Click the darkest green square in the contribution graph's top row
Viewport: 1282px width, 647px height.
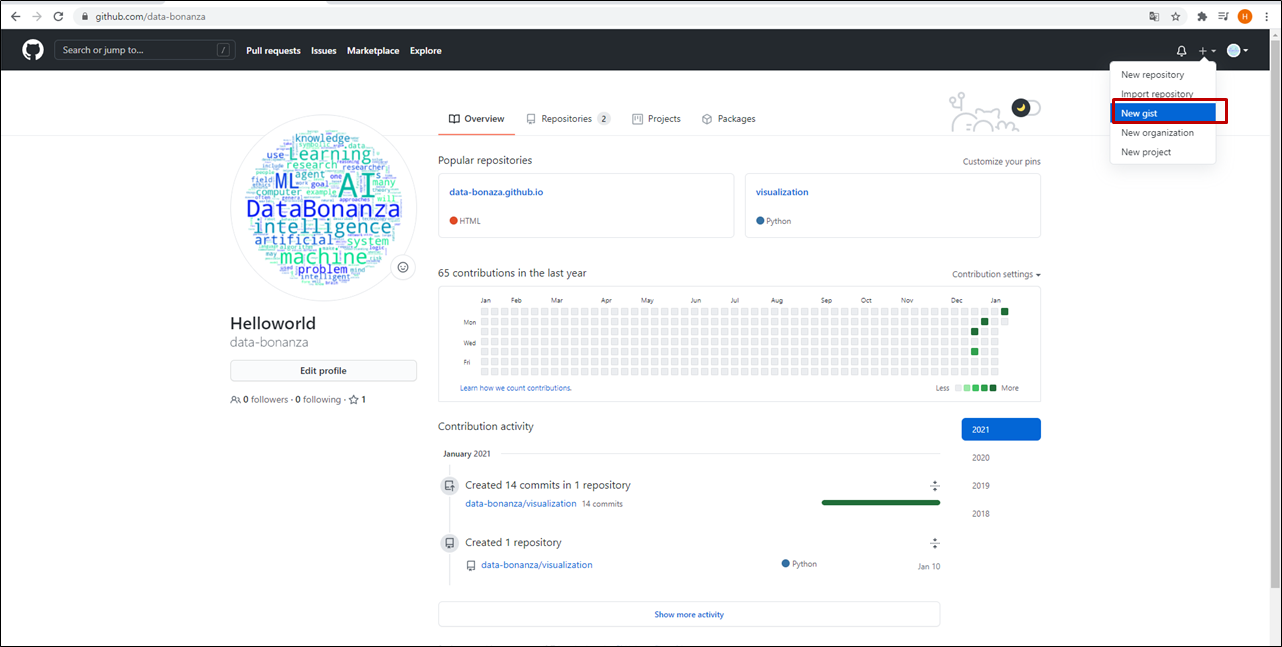(1005, 312)
